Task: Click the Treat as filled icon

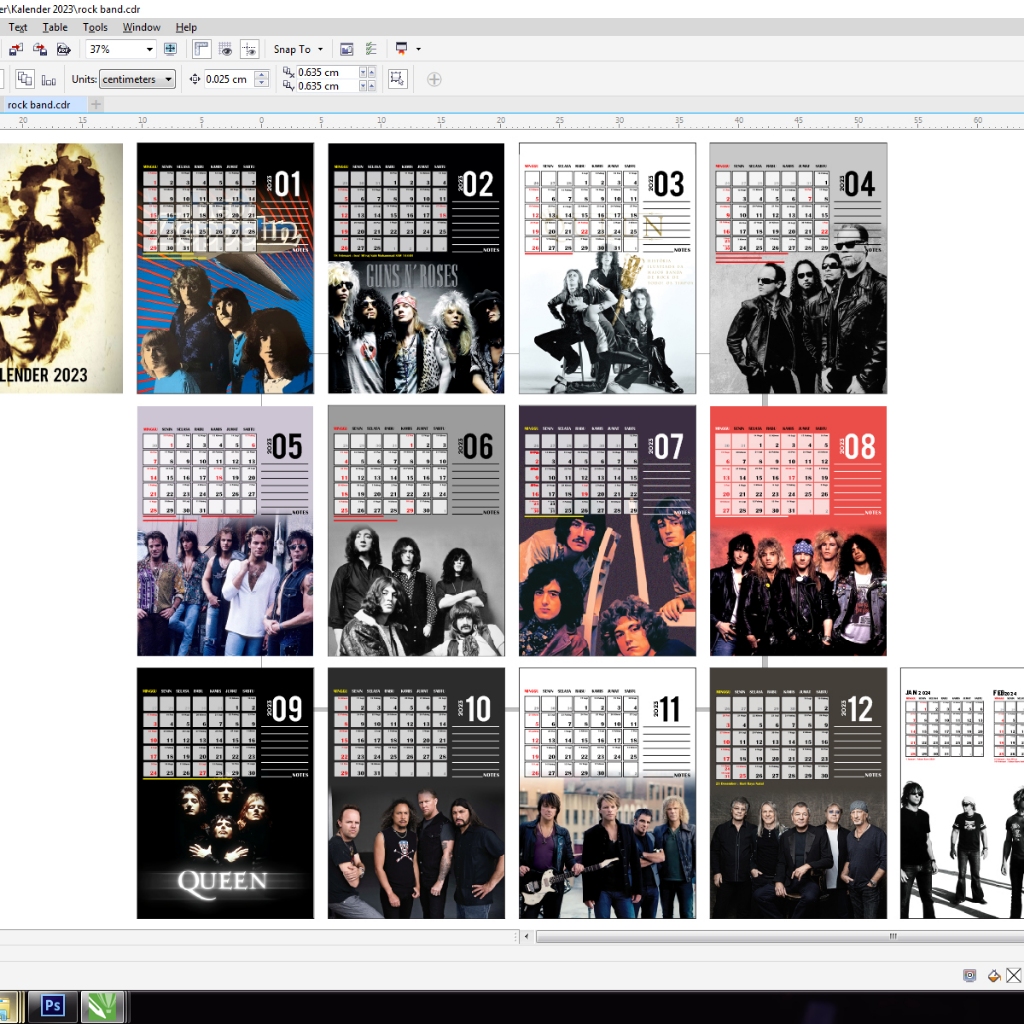Action: click(x=397, y=79)
